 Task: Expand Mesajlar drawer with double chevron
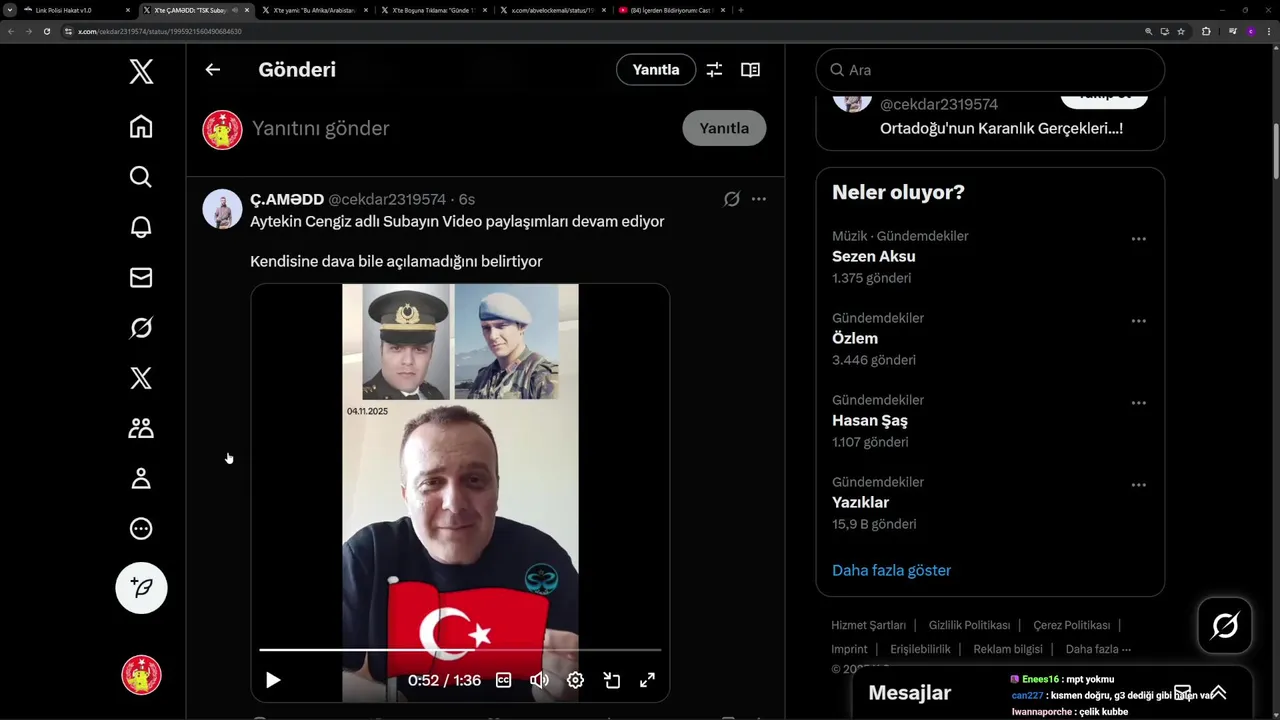tap(1218, 693)
